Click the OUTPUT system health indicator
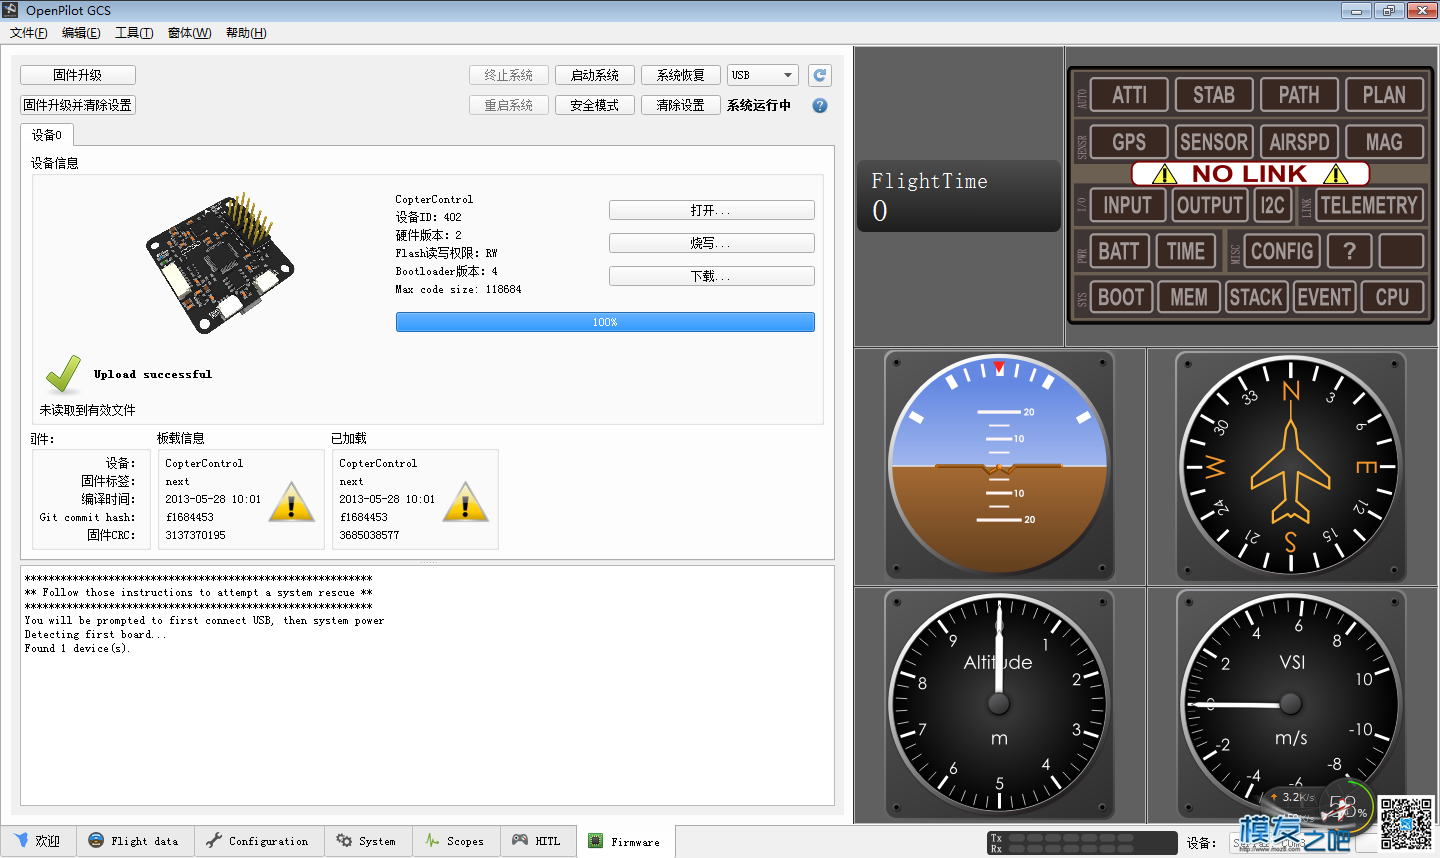This screenshot has width=1440, height=858. [x=1209, y=205]
